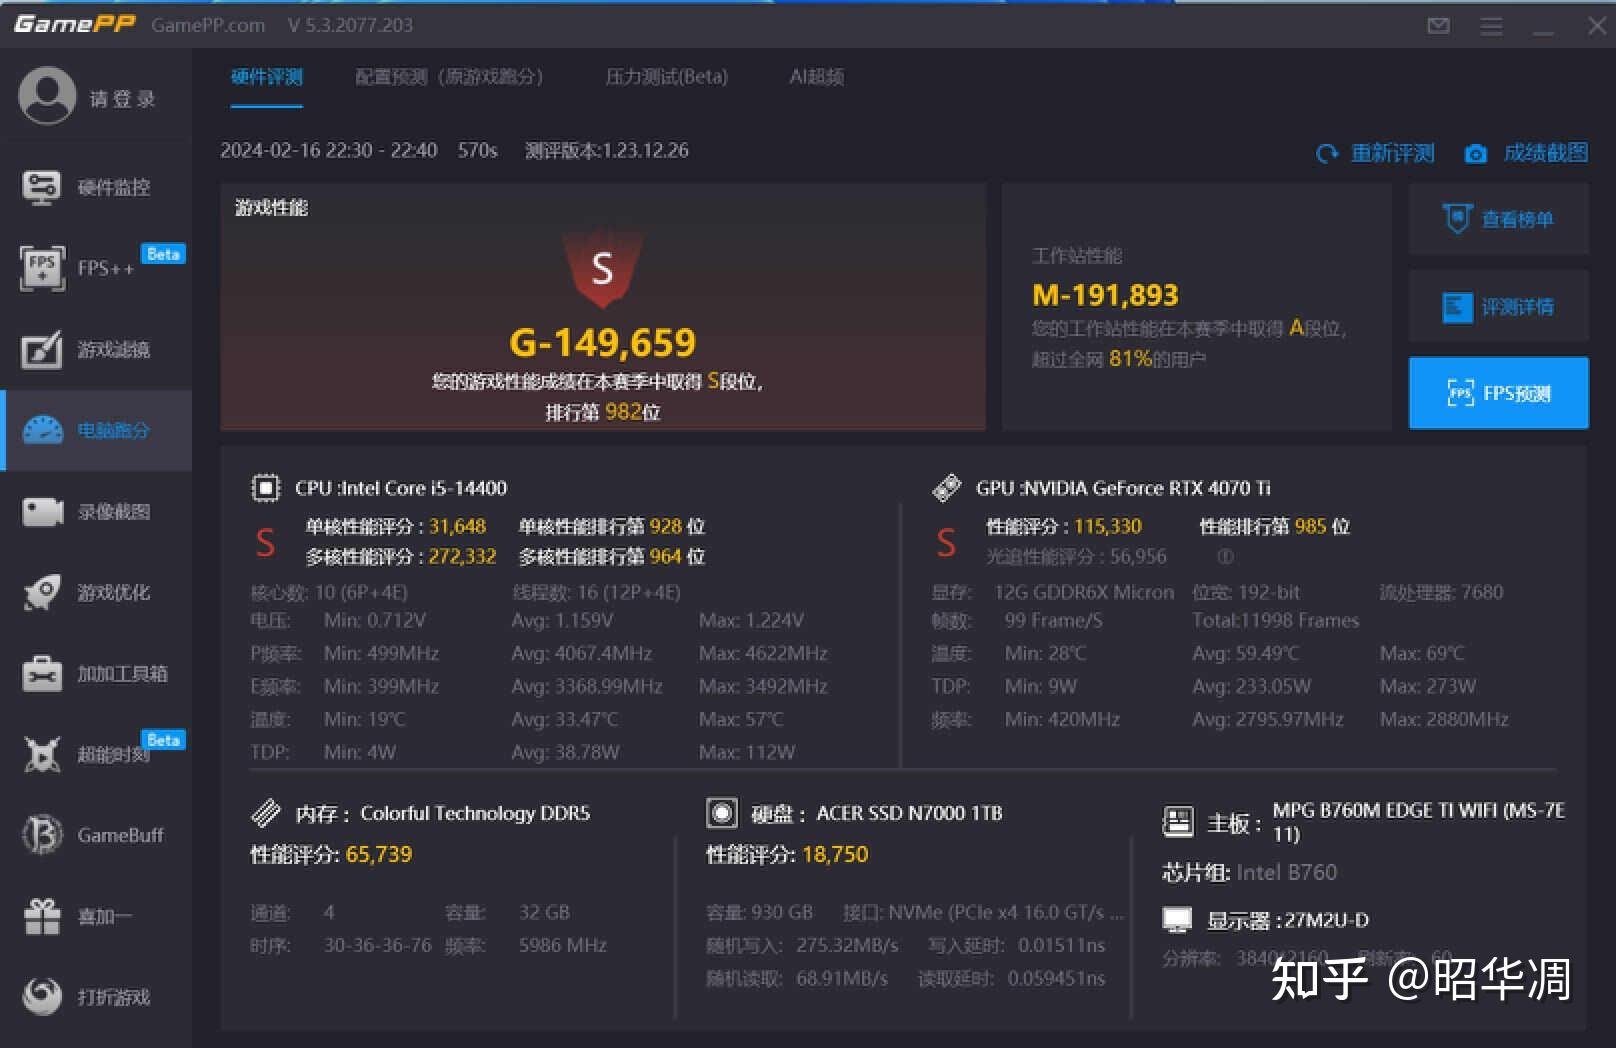This screenshot has width=1616, height=1048.
Task: Click the Beta badge next to FPS++
Action: pos(163,254)
